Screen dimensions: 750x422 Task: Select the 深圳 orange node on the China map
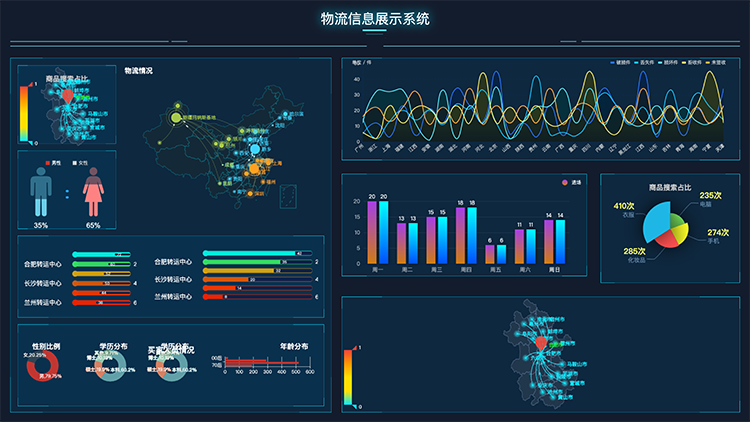click(250, 194)
